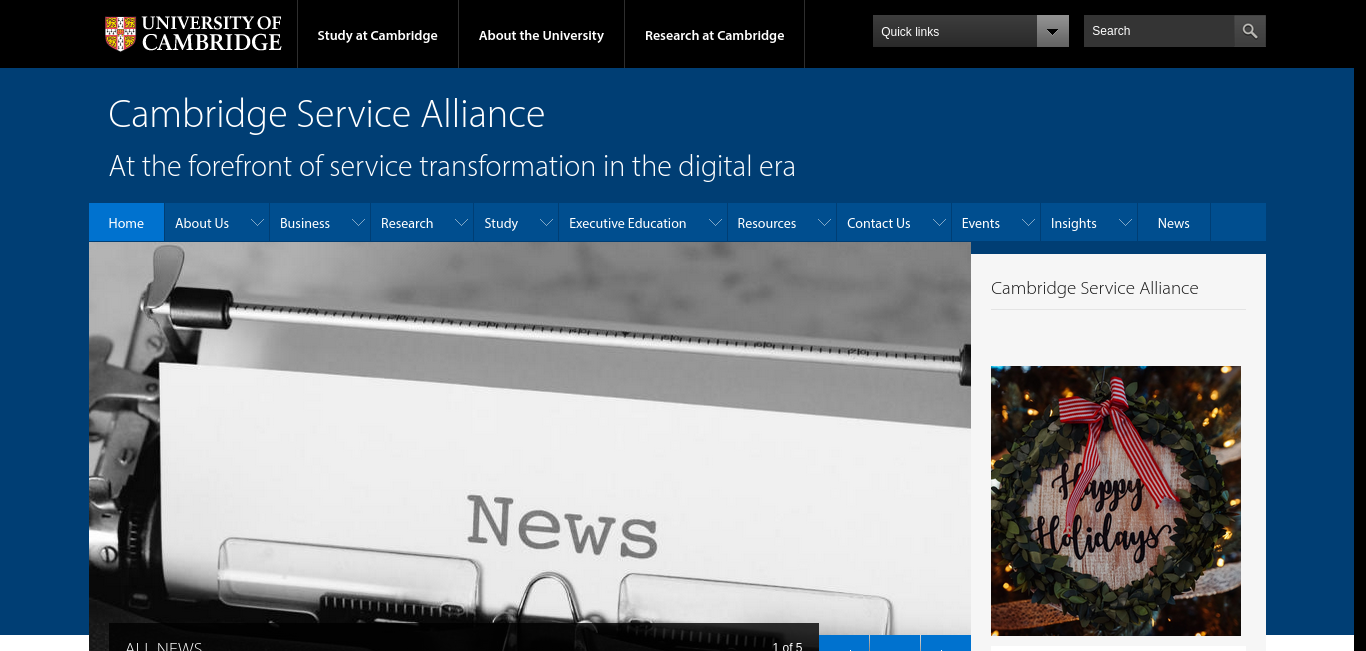Open the Resources menu item
Viewport: 1366px width, 651px height.
pos(767,223)
